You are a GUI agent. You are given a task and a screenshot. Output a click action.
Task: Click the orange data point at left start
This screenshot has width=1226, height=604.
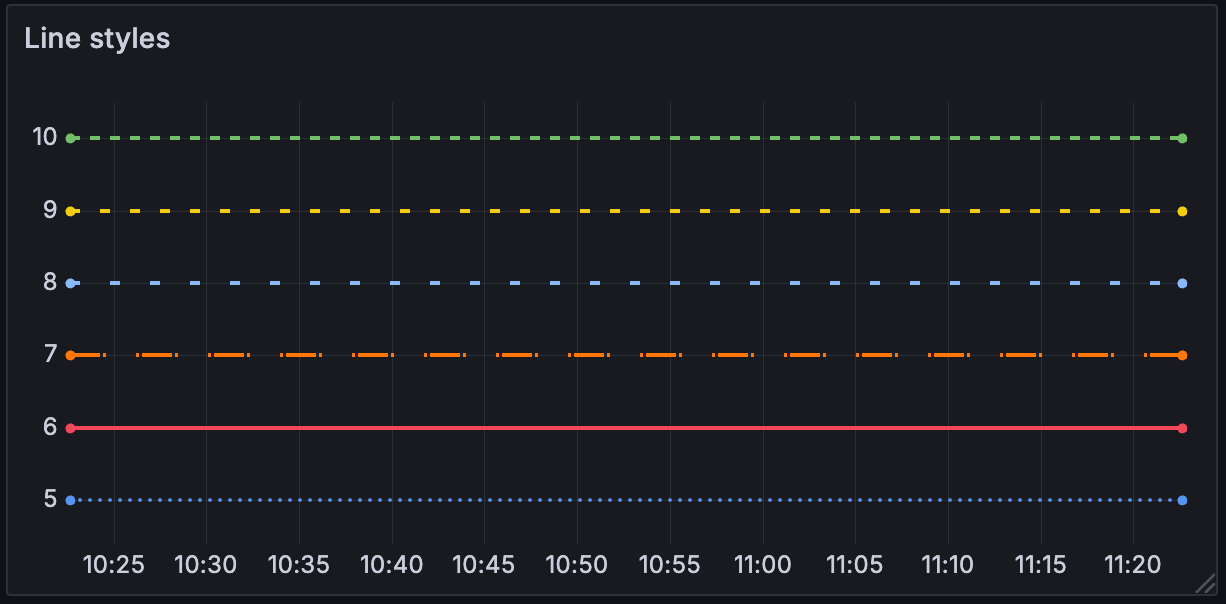click(x=70, y=355)
